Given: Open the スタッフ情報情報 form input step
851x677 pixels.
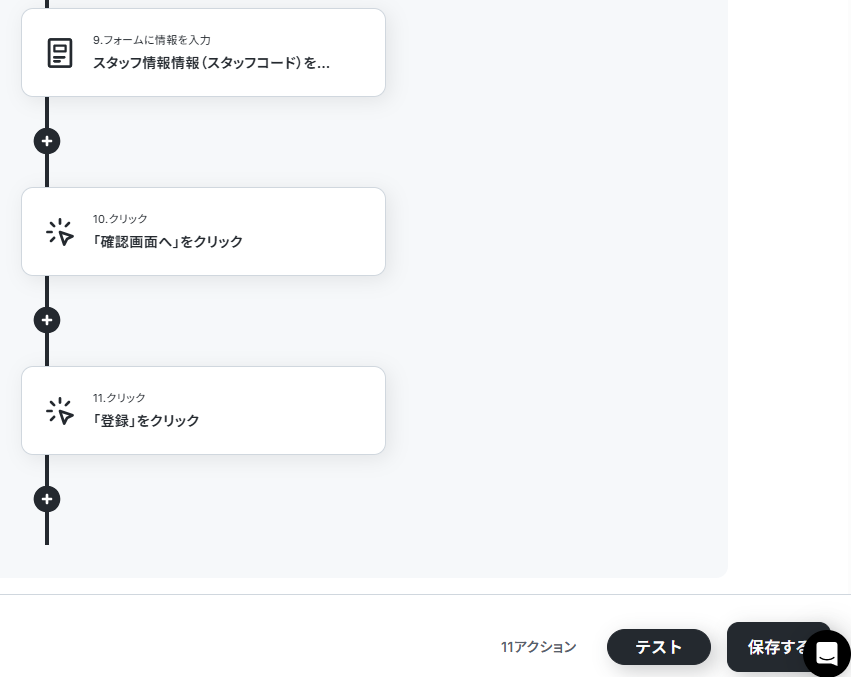Looking at the screenshot, I should 204,53.
